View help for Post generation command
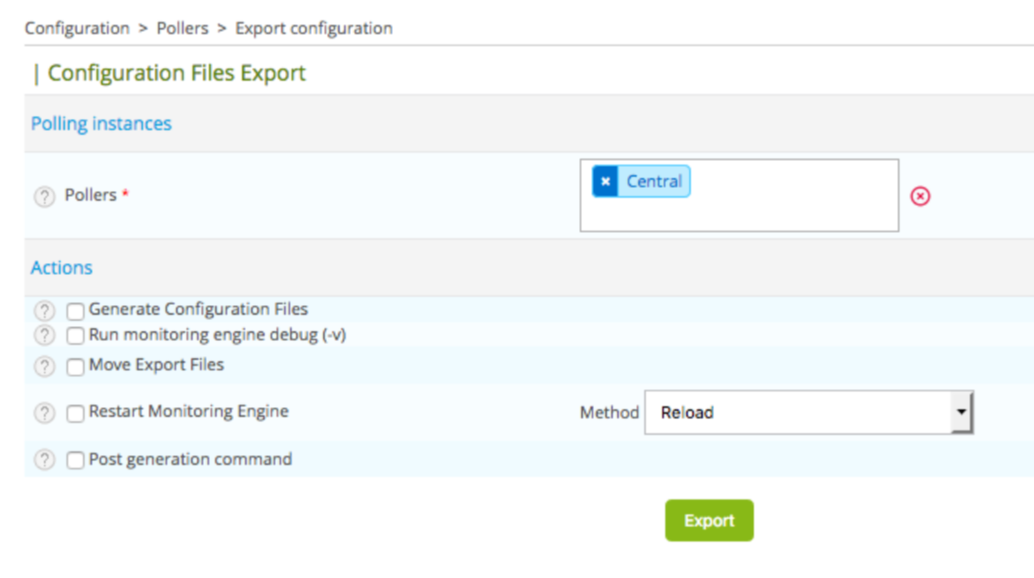This screenshot has height=578, width=1034. (x=44, y=460)
